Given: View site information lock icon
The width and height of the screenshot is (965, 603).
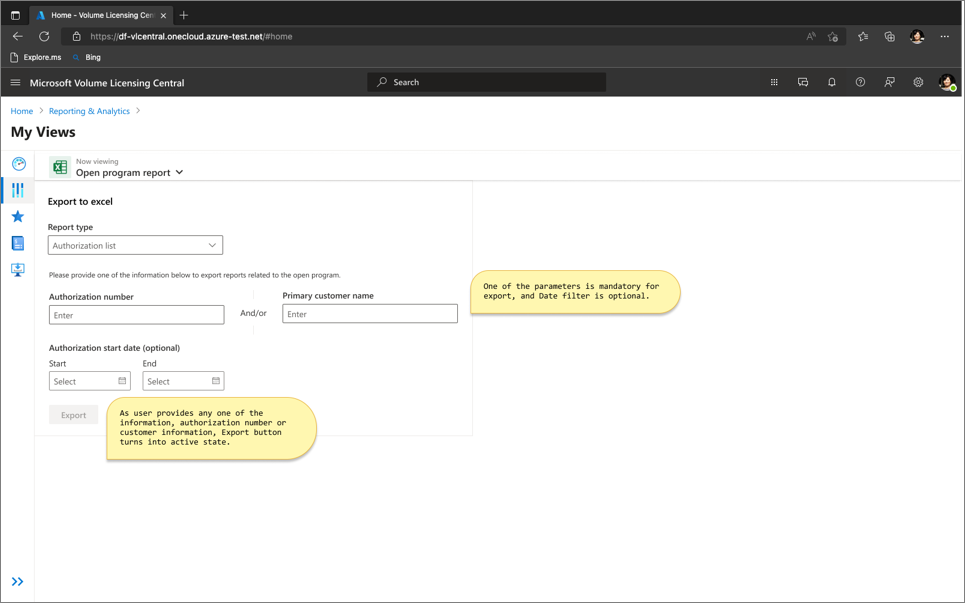Looking at the screenshot, I should pyautogui.click(x=76, y=36).
